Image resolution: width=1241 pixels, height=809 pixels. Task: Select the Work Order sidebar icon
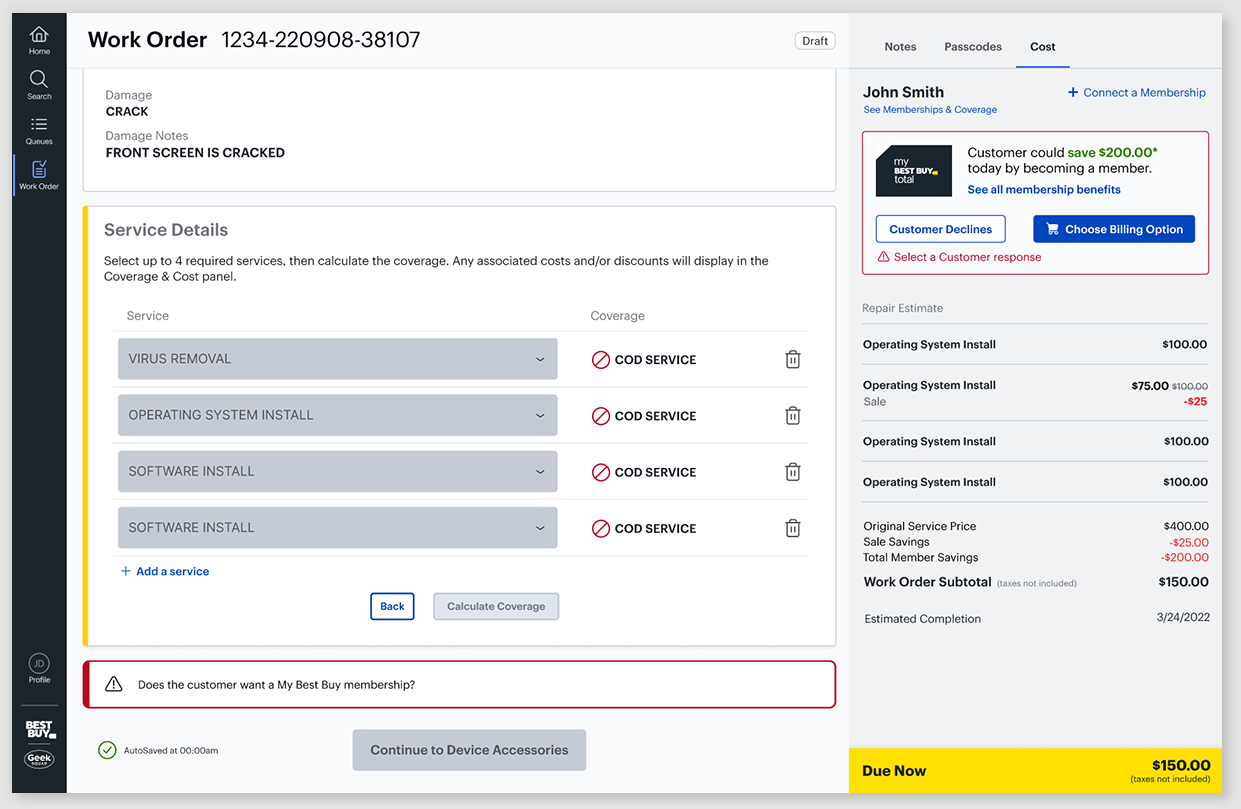[x=39, y=175]
